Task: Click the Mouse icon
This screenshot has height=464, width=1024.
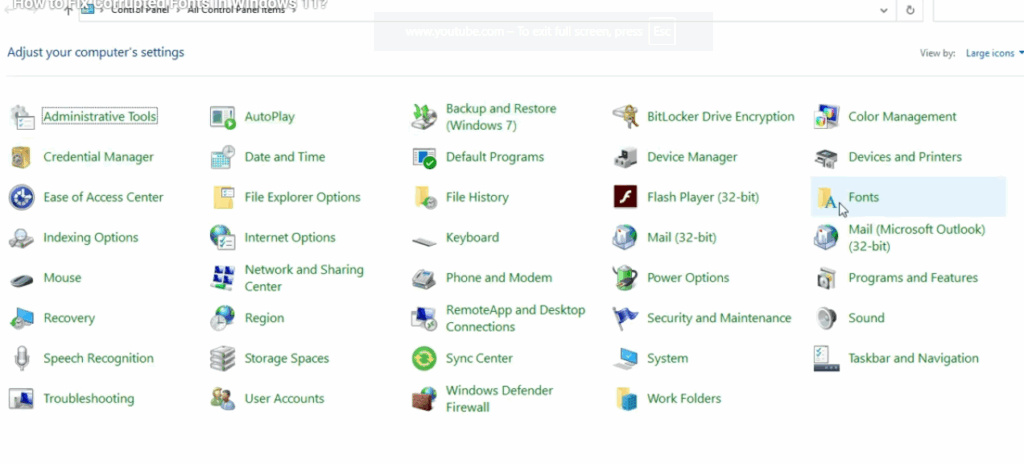Action: point(22,280)
